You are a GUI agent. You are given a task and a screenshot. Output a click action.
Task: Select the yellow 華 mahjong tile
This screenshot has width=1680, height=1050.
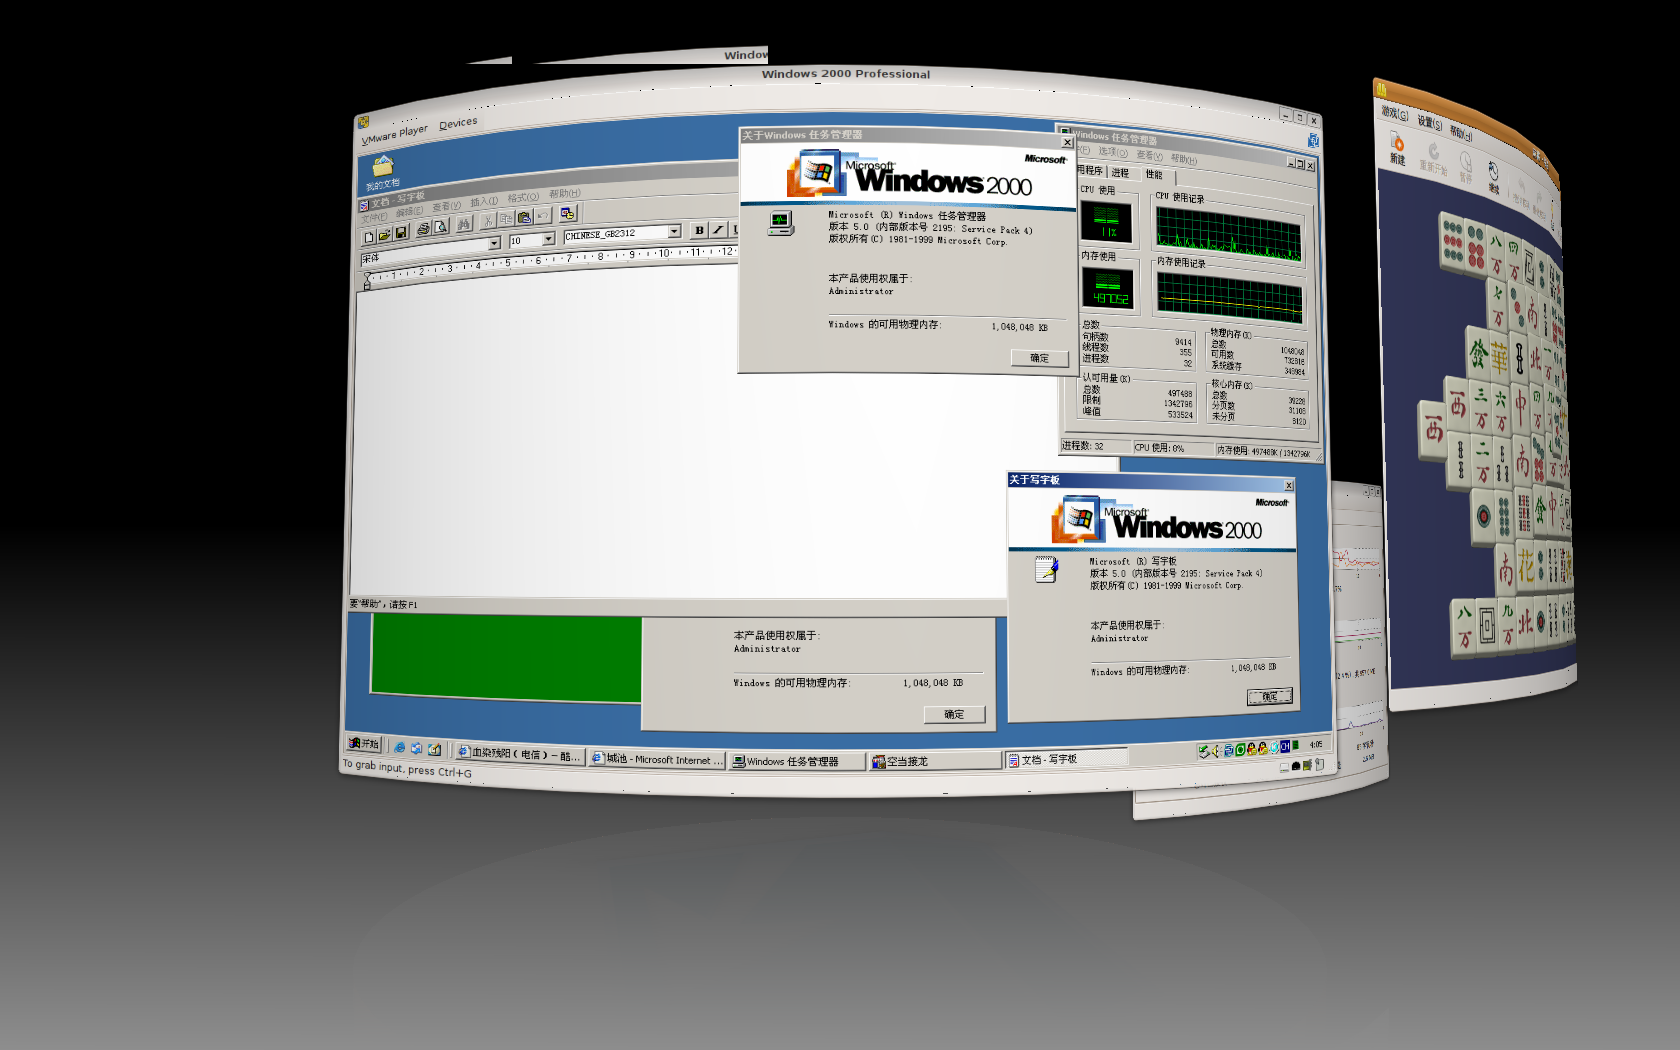point(1499,358)
